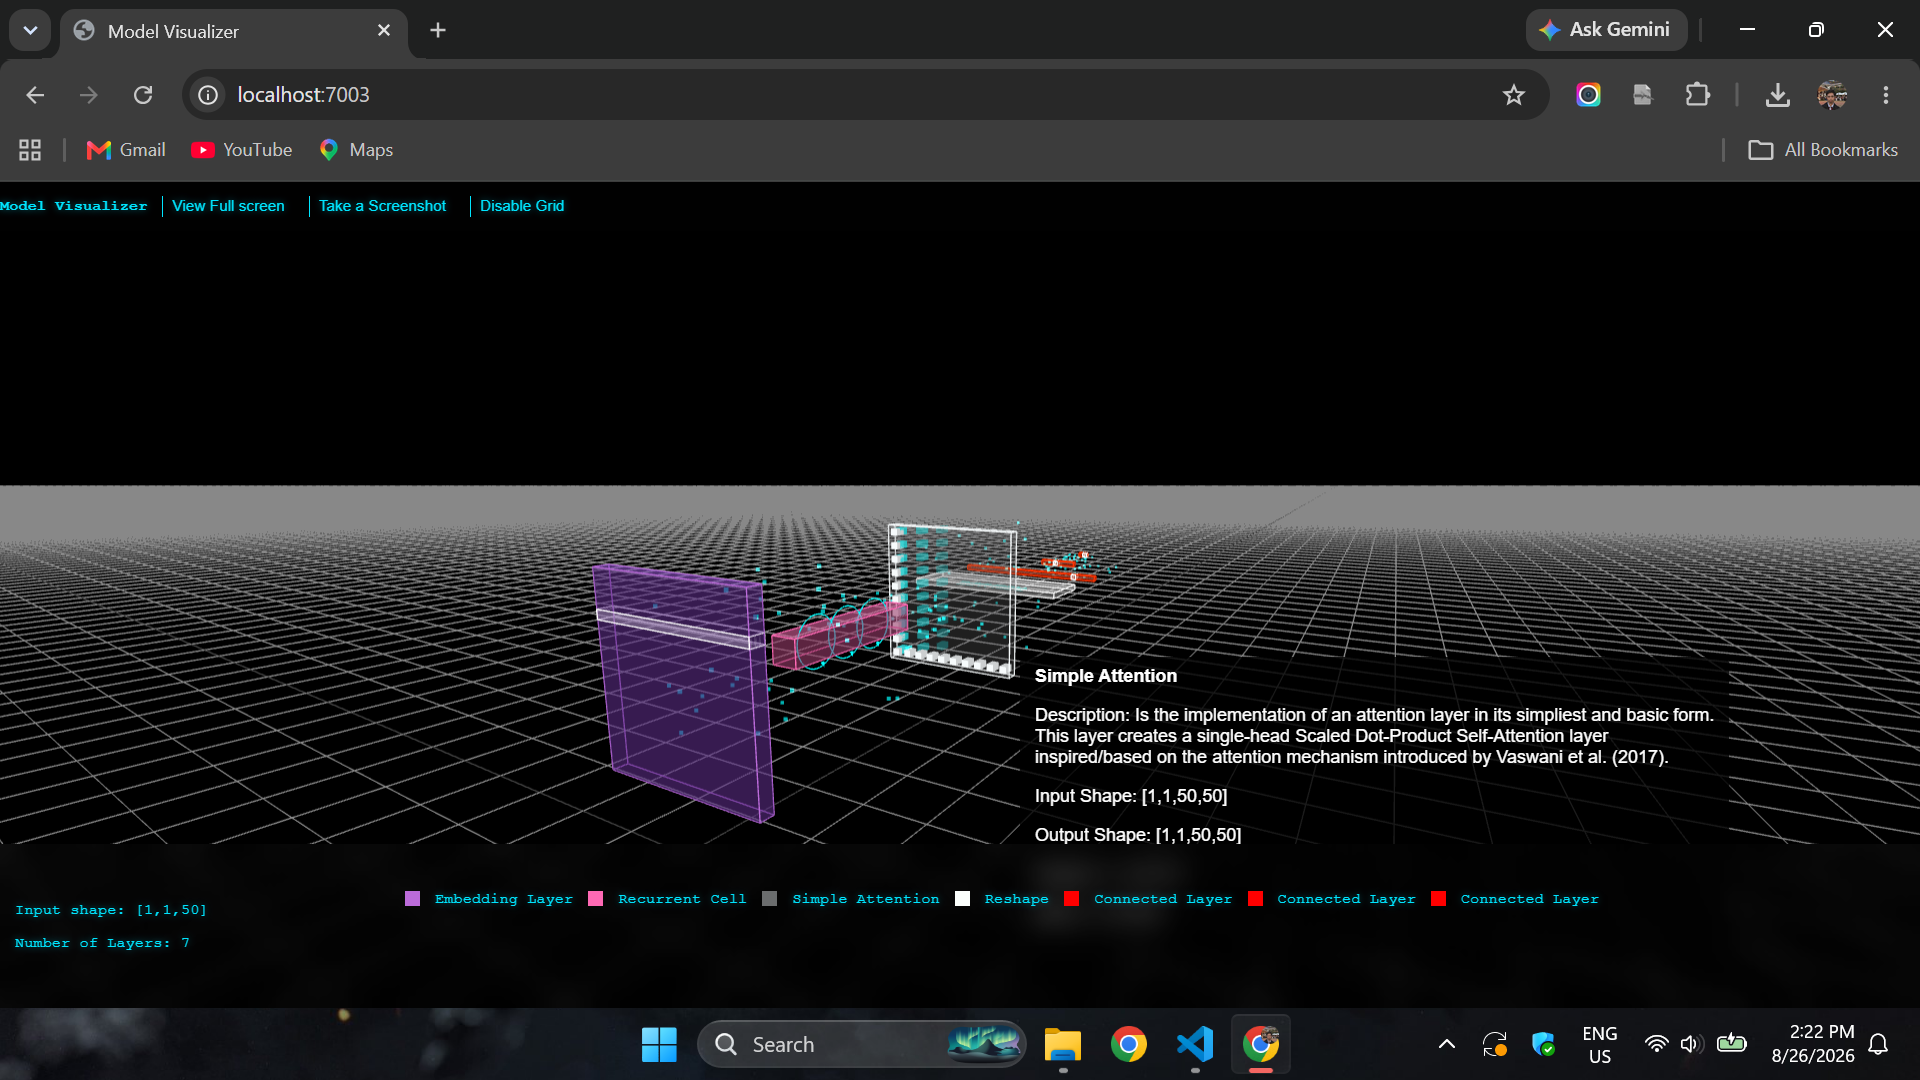Select the Simple Attention legend label
Viewport: 1920px width, 1080px height.
(x=866, y=899)
